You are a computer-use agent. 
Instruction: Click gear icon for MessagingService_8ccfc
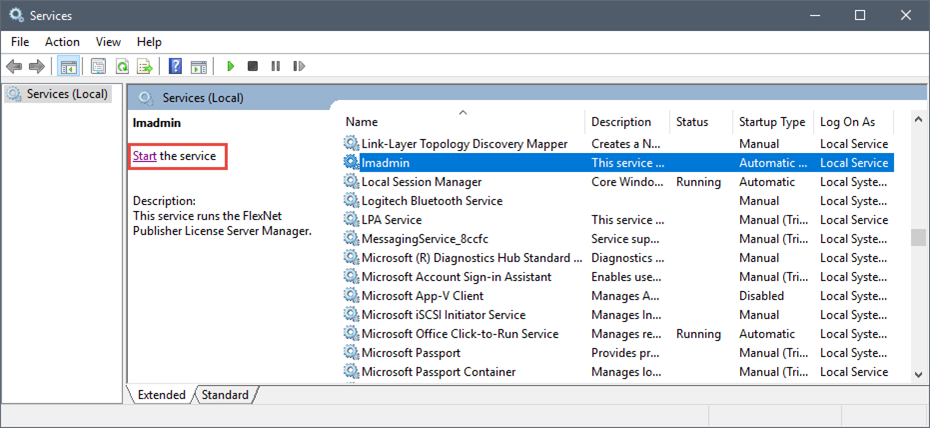(352, 238)
